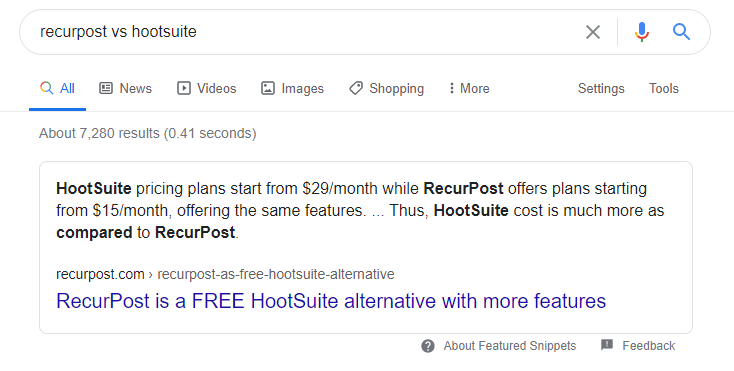The image size is (734, 371).
Task: Show the search Tools options
Action: tap(663, 88)
